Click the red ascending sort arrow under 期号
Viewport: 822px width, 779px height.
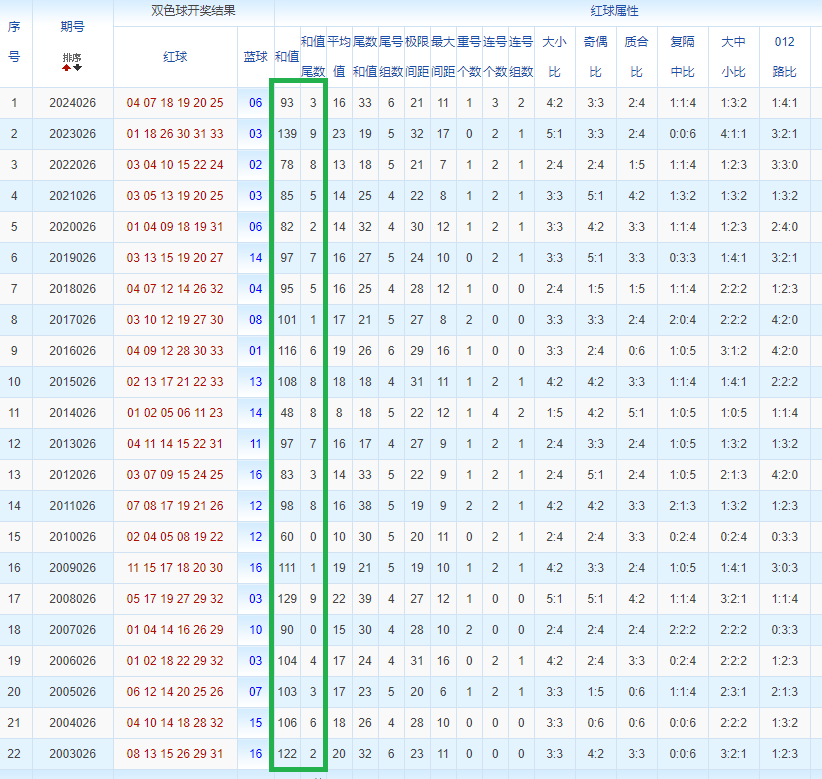click(66, 68)
